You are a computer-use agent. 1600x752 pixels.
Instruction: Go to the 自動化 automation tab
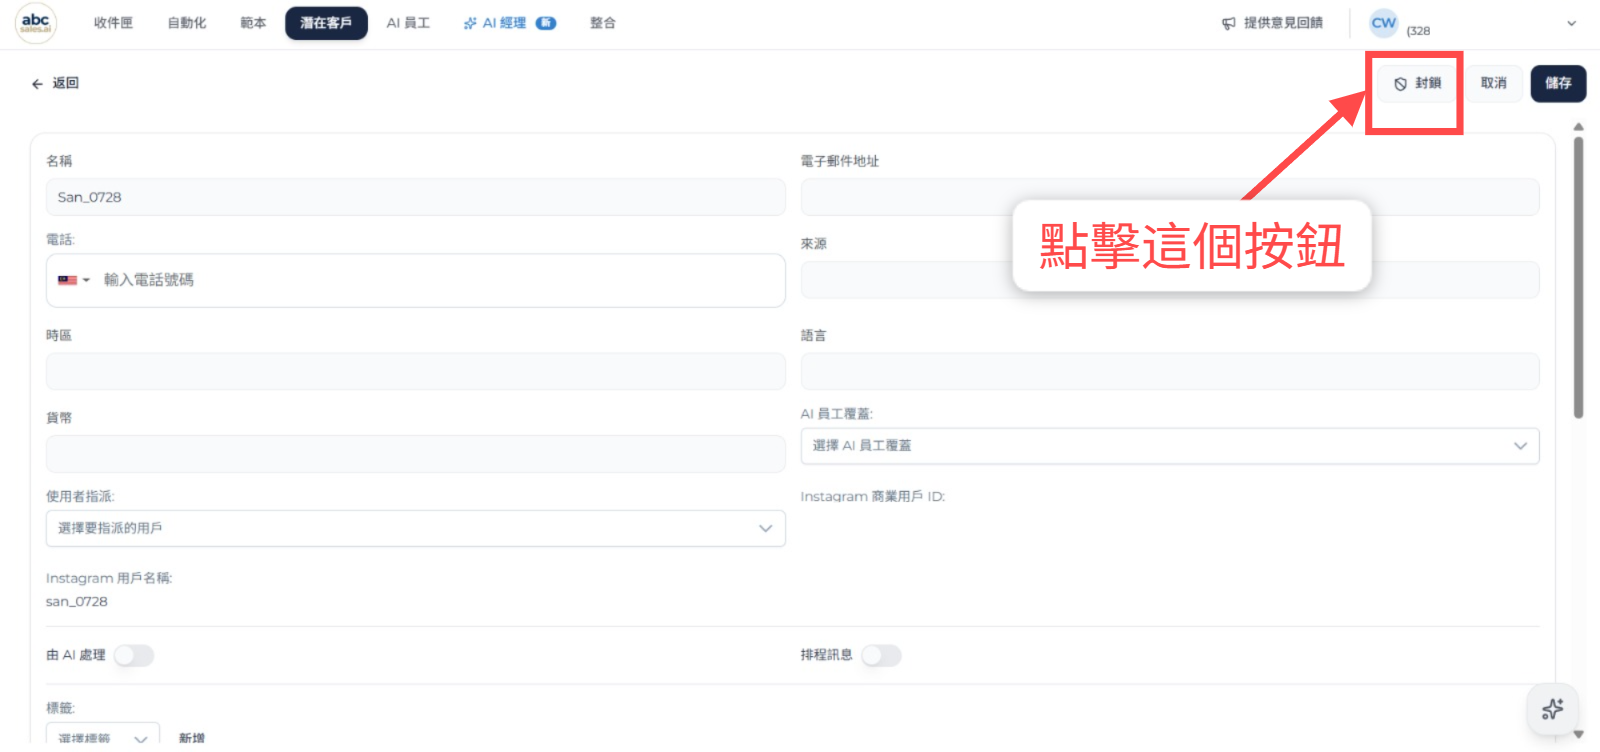pos(187,23)
